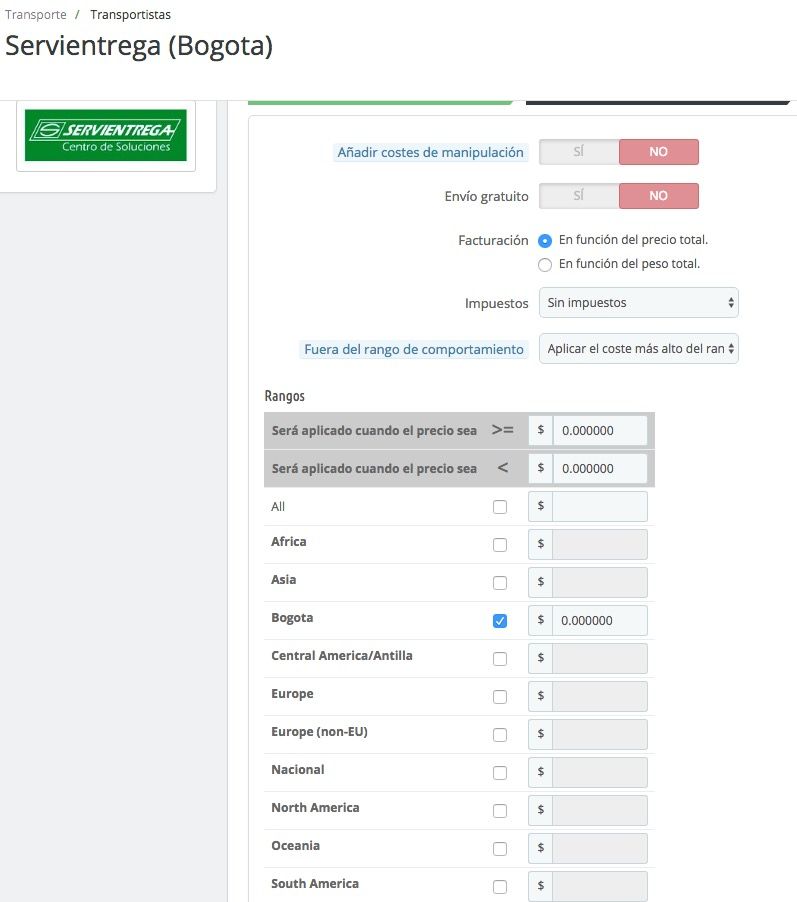The height and width of the screenshot is (902, 797).
Task: Check the All zones checkbox
Action: coord(500,507)
